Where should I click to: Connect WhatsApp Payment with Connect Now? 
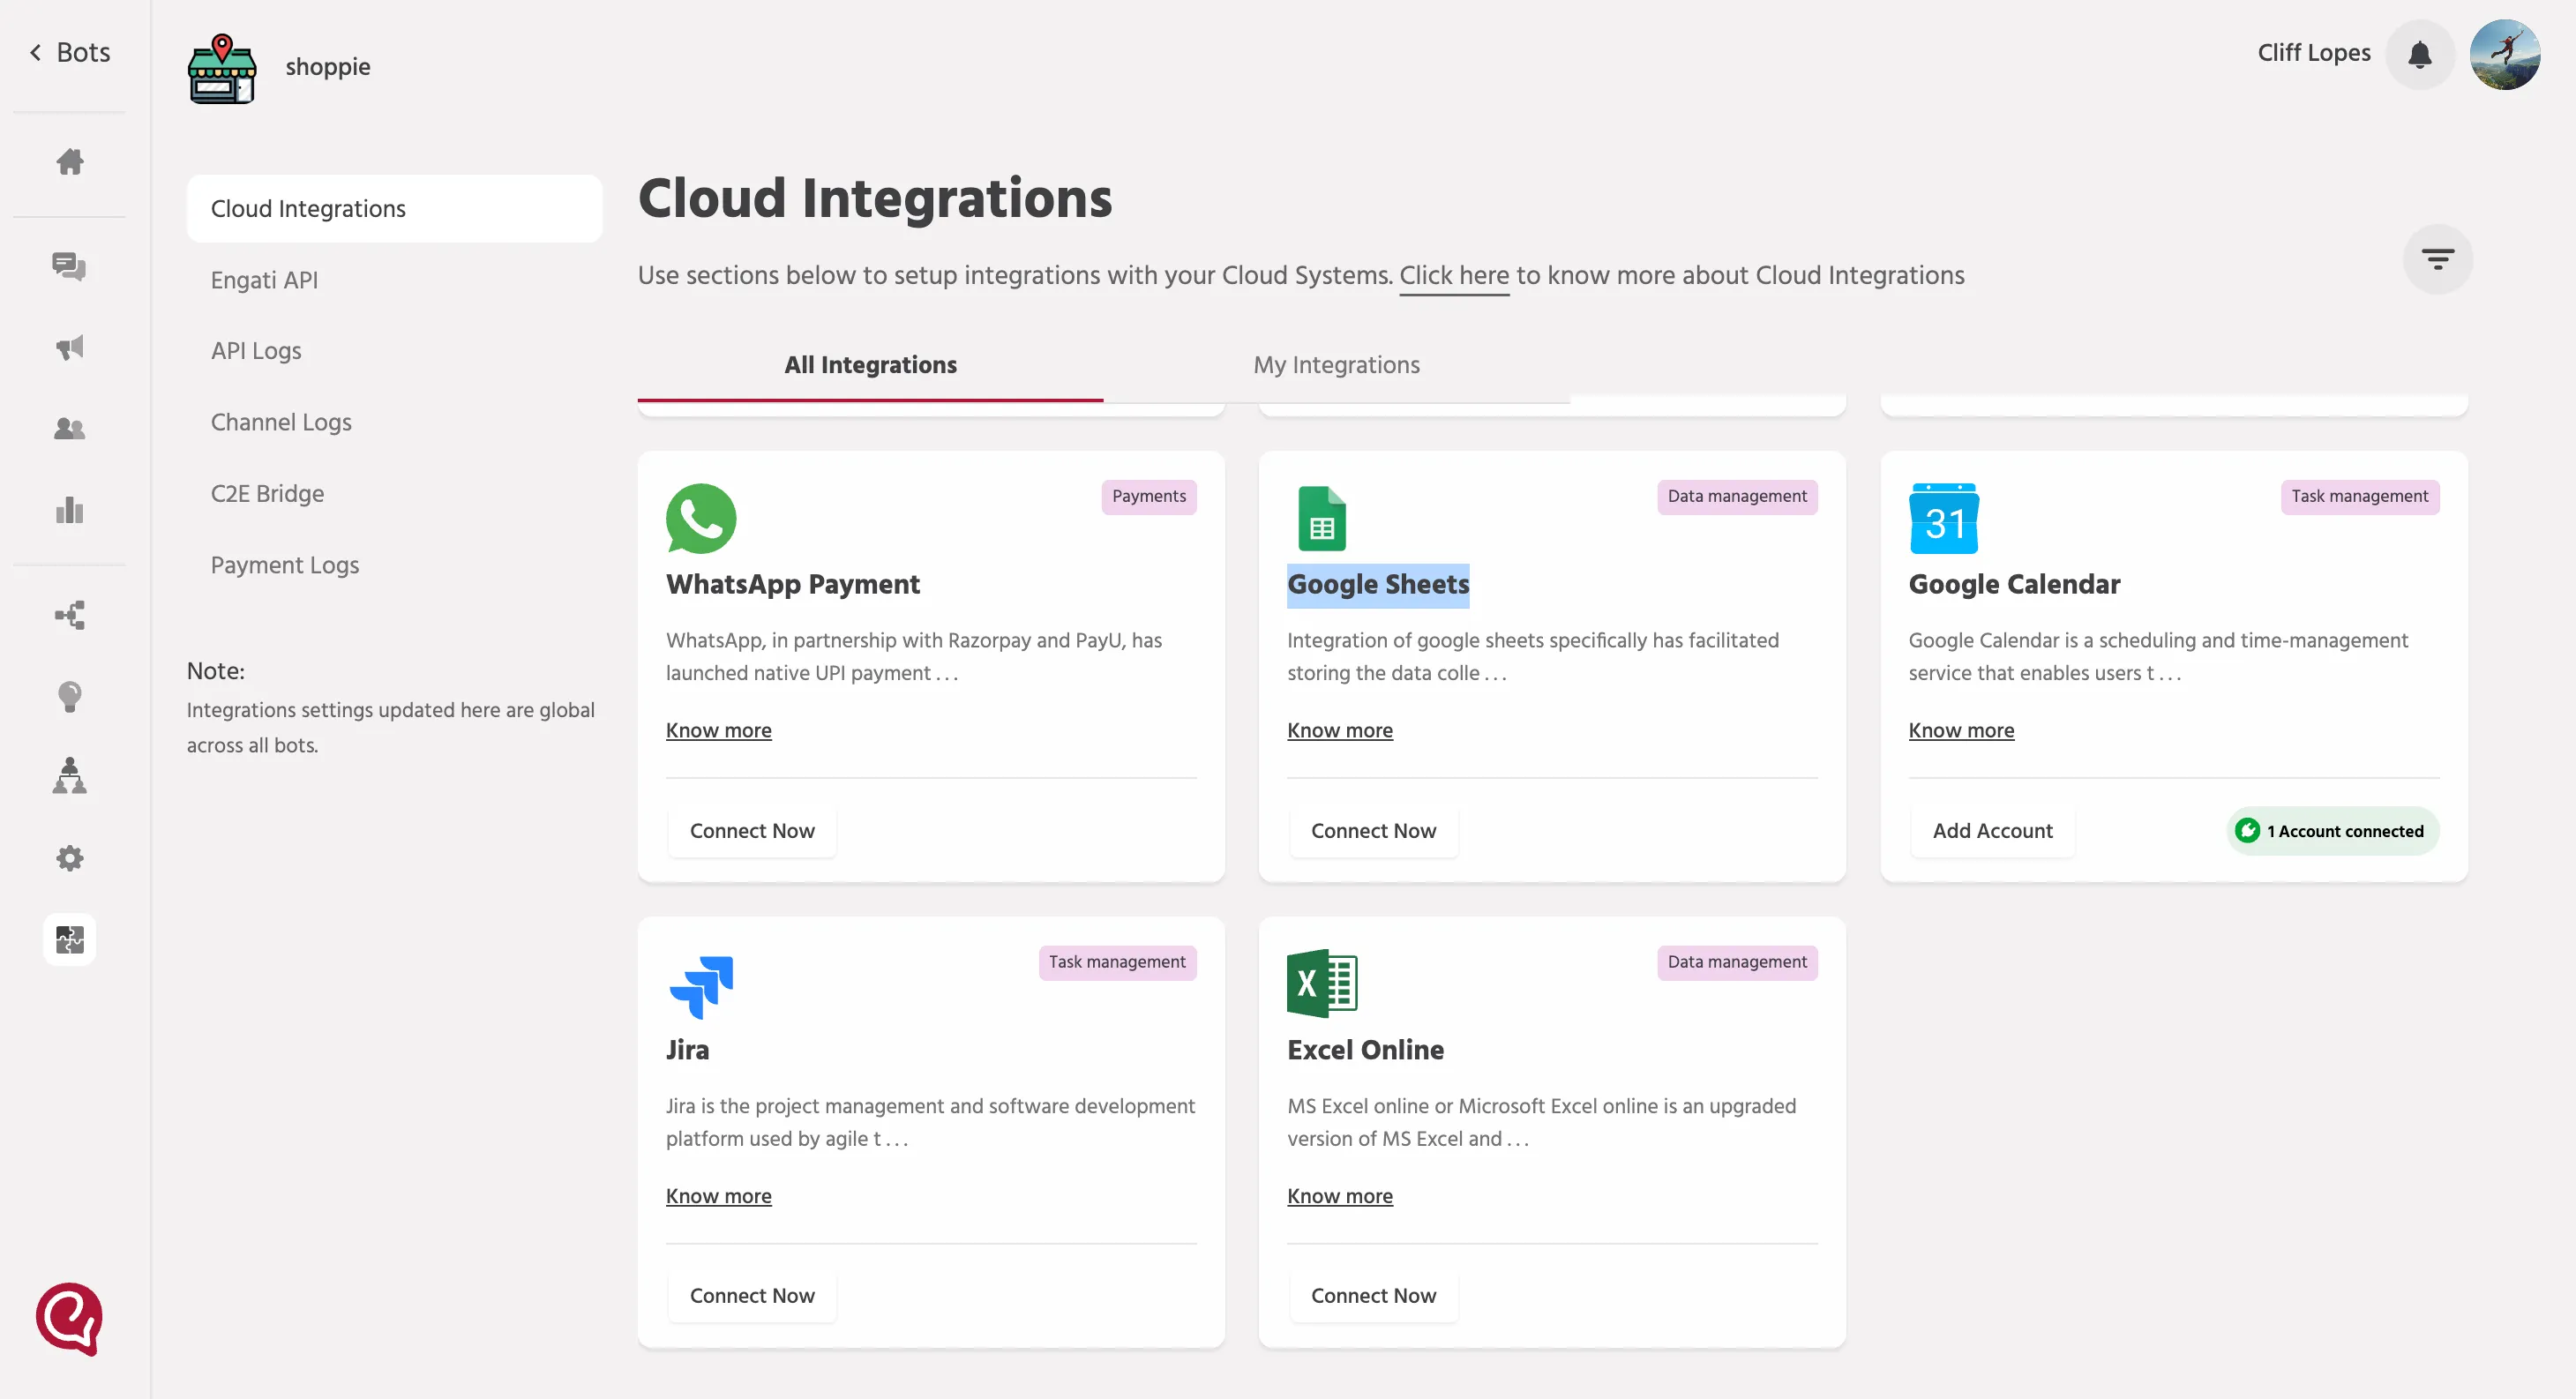coord(752,831)
